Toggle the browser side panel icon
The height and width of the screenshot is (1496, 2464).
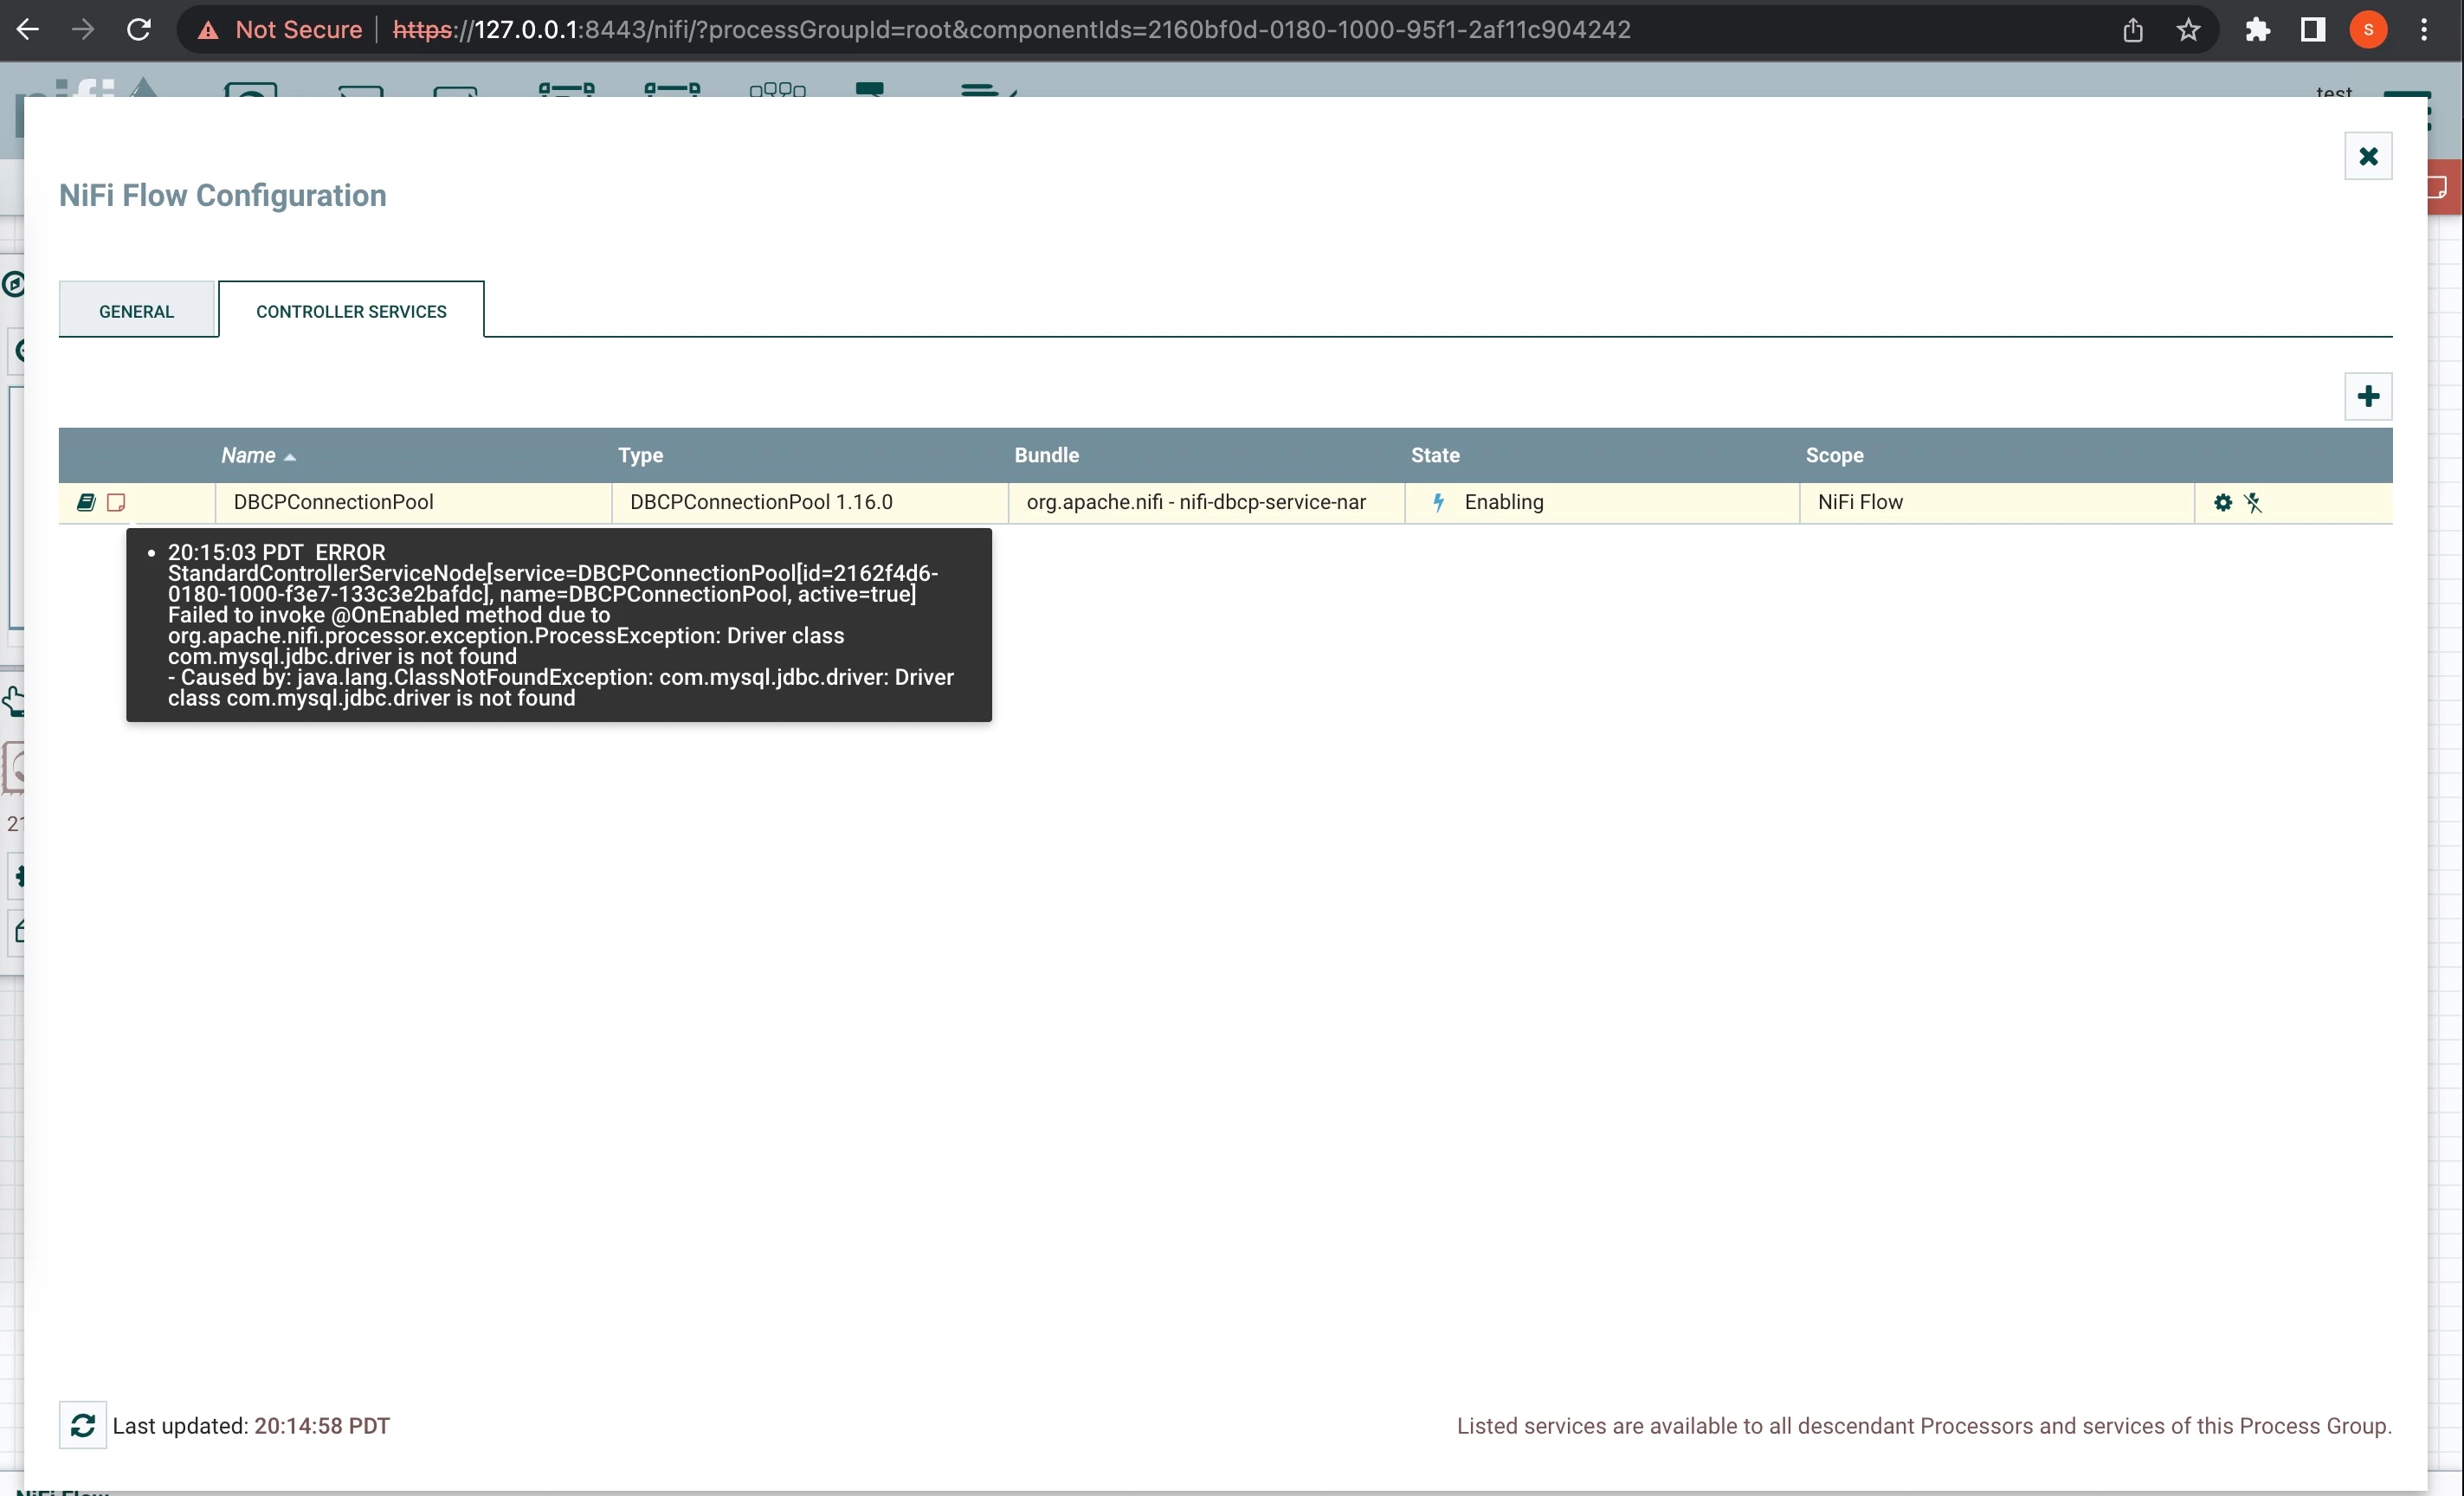point(2312,30)
